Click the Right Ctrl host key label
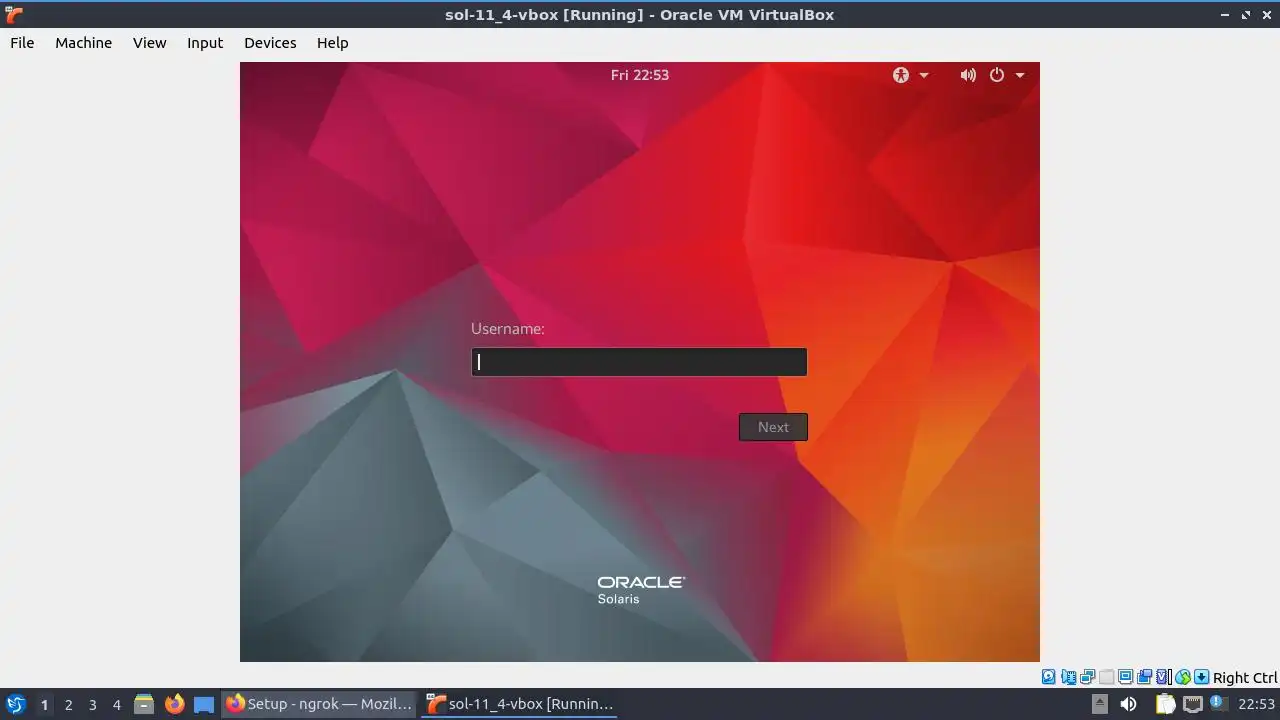This screenshot has width=1280, height=720. coord(1245,678)
